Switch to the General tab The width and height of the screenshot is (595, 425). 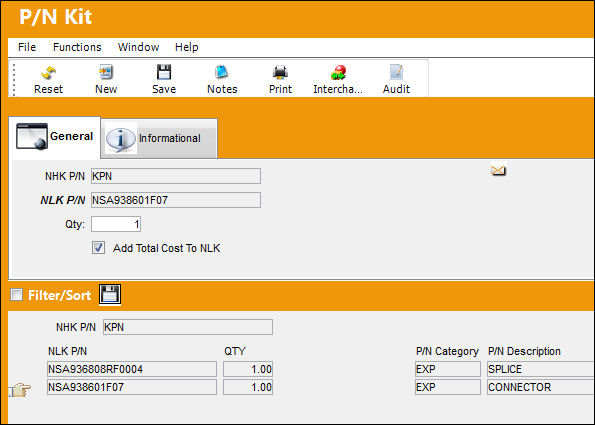[x=55, y=137]
